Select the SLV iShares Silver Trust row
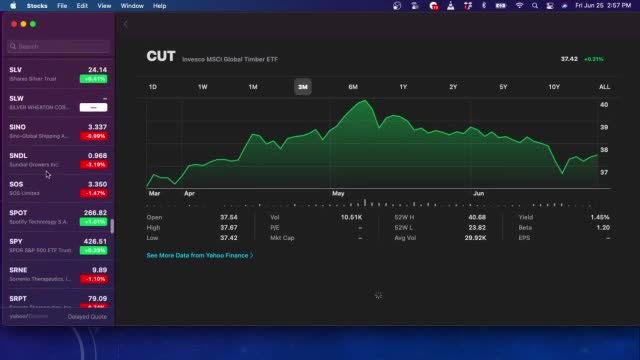 [58, 74]
